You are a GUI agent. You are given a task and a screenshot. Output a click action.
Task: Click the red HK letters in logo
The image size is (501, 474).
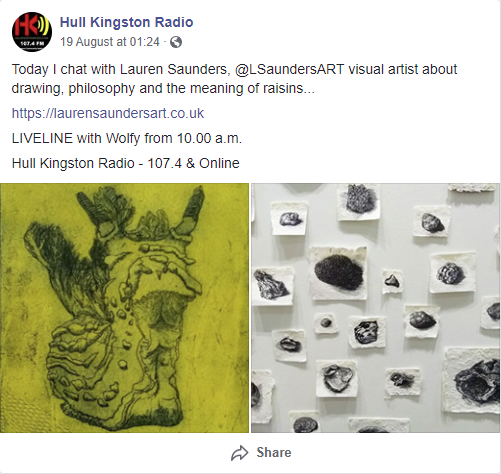(25, 26)
